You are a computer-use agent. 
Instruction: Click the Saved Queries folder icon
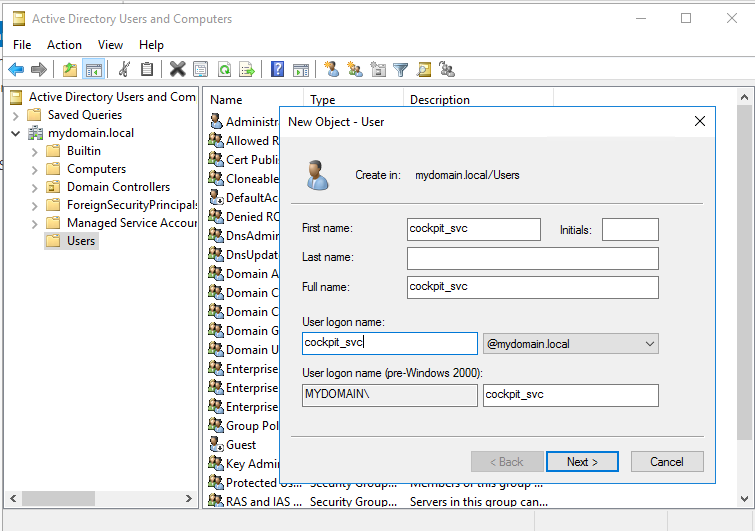click(34, 115)
